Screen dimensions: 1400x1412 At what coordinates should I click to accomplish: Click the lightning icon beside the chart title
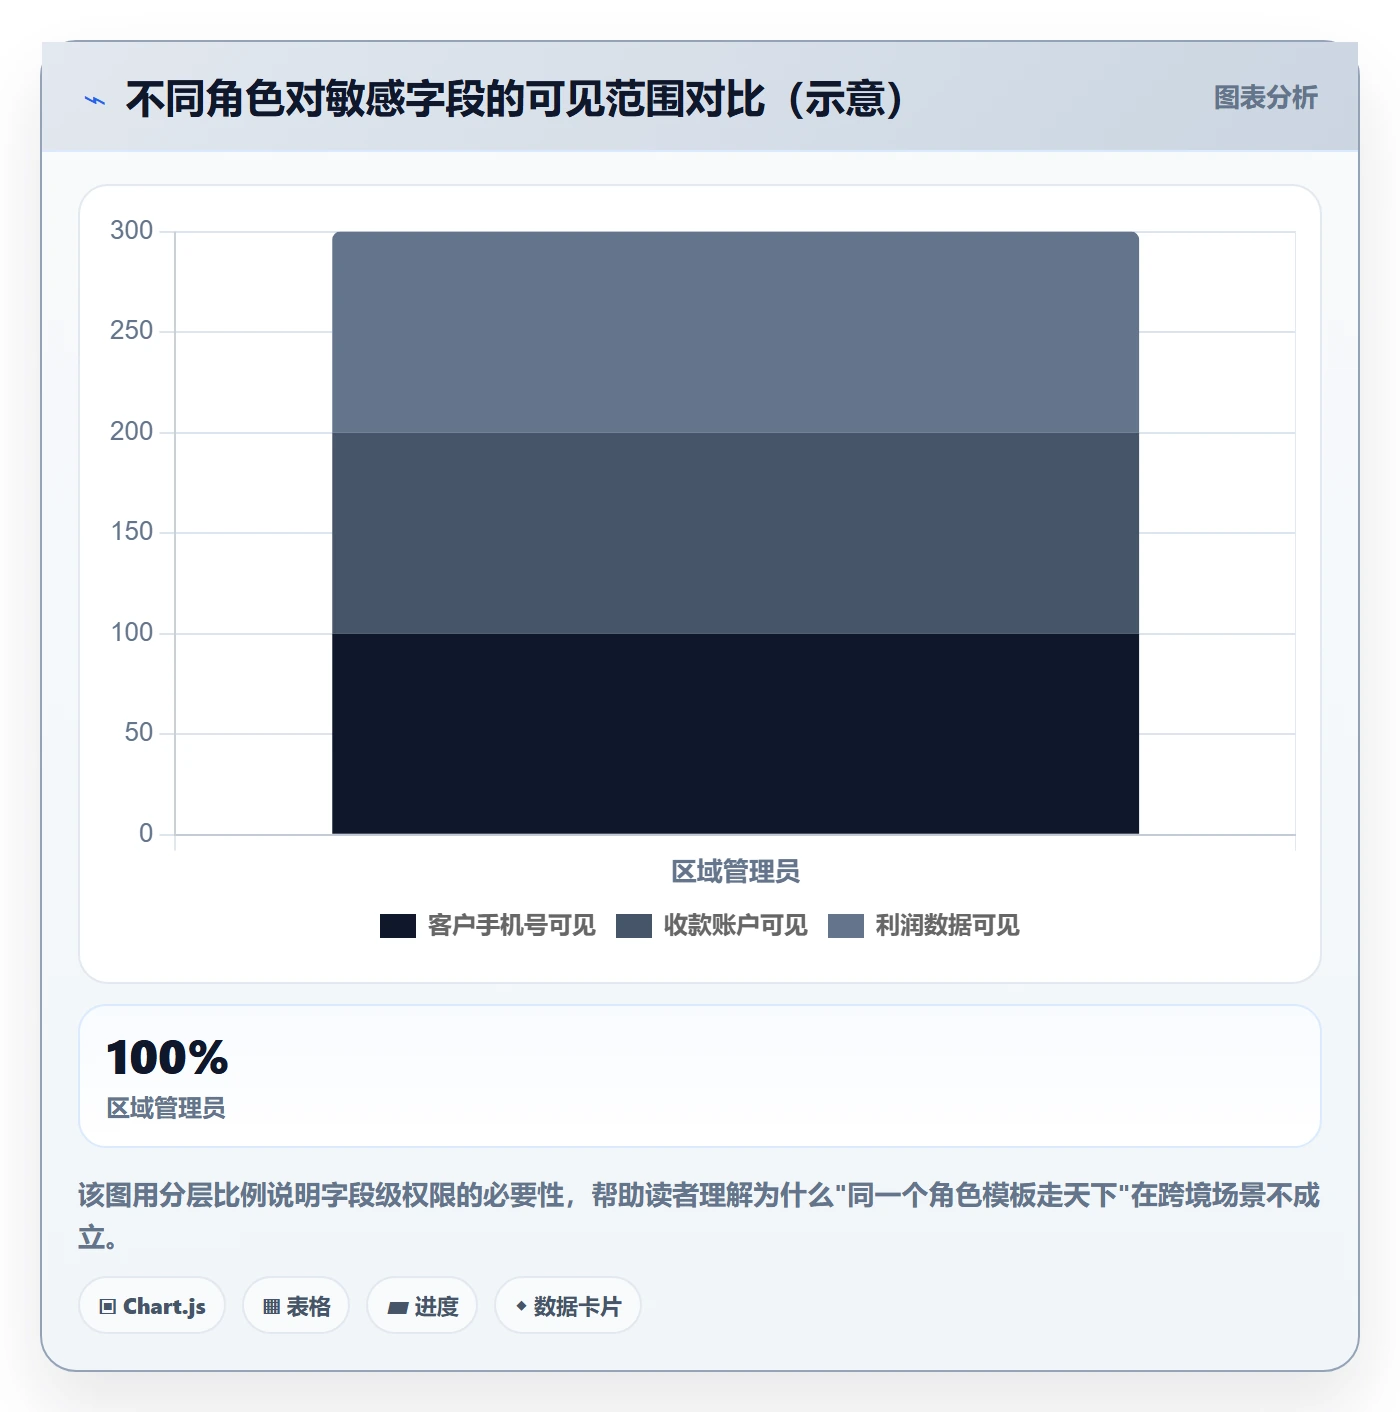point(95,100)
